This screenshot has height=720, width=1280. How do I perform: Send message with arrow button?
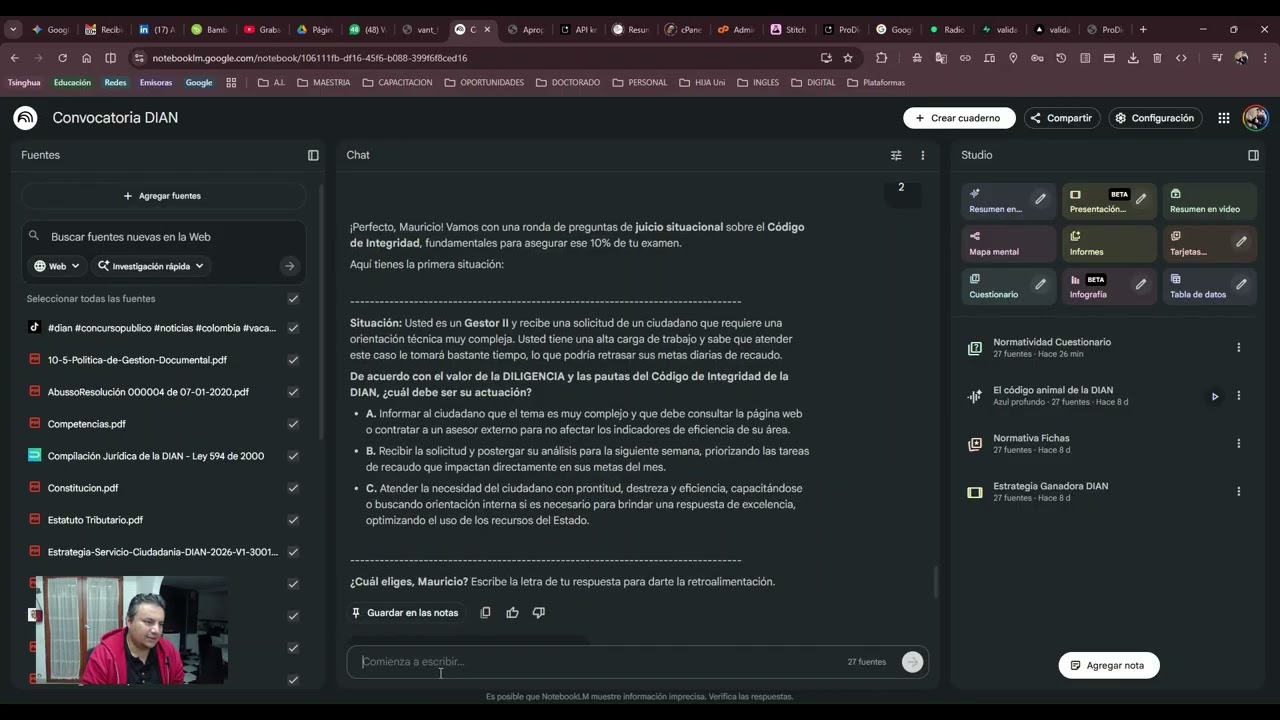click(912, 662)
